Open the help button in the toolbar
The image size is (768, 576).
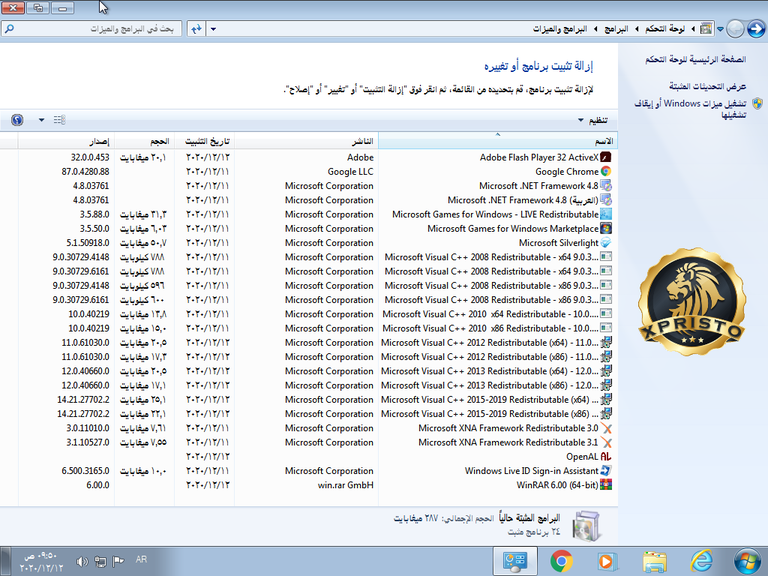(17, 120)
